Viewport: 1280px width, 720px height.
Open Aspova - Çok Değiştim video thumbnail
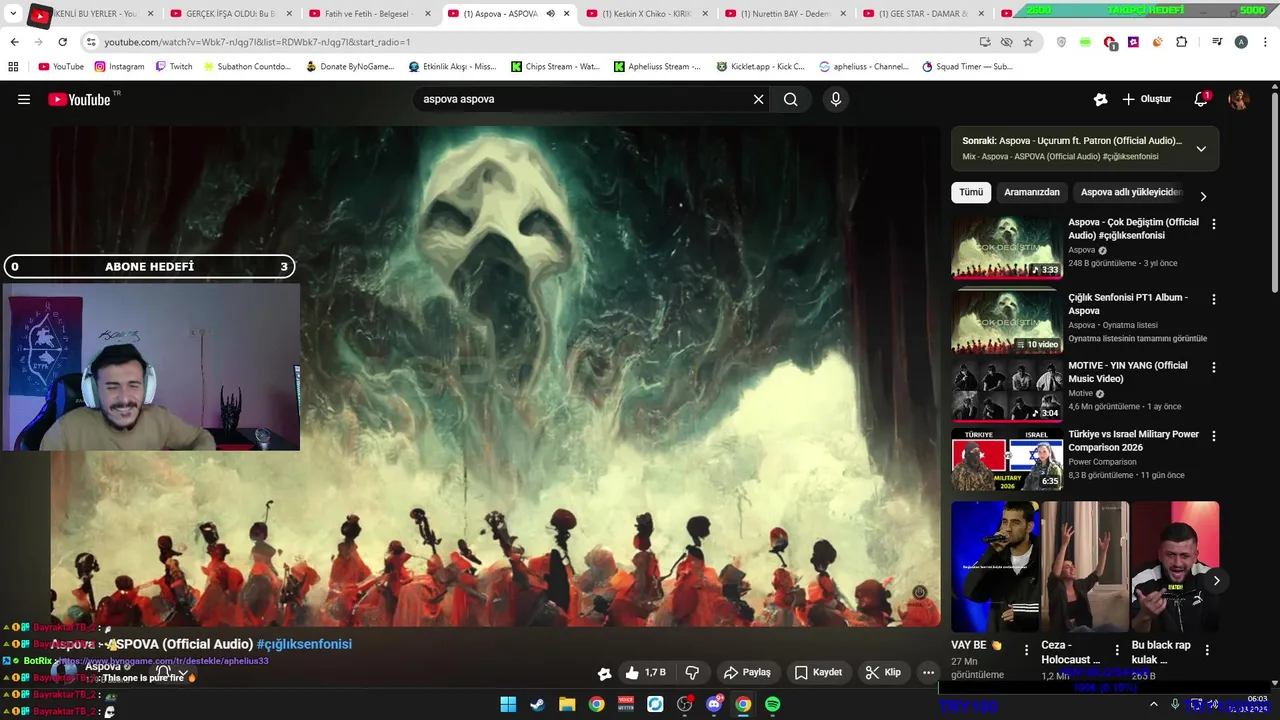coord(1006,248)
